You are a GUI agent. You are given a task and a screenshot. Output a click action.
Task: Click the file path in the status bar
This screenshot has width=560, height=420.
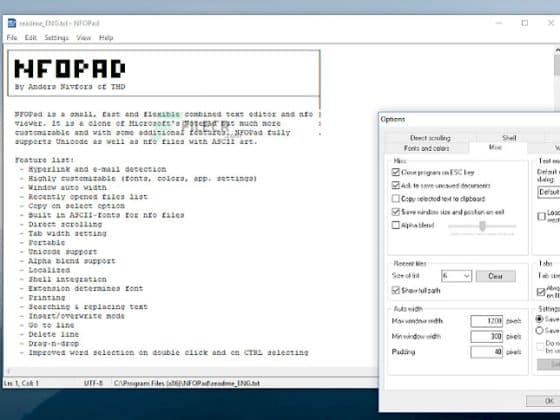(x=187, y=383)
